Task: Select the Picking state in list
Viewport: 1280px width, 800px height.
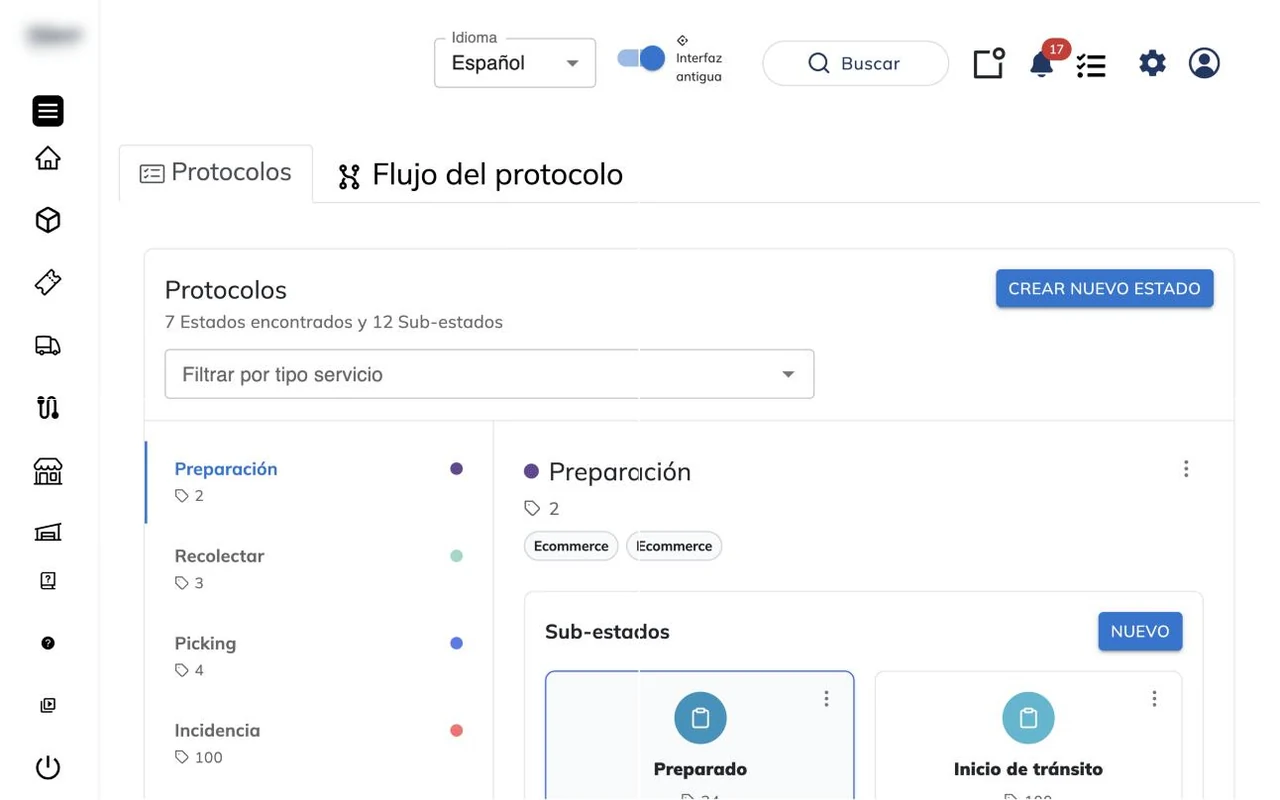Action: [319, 655]
